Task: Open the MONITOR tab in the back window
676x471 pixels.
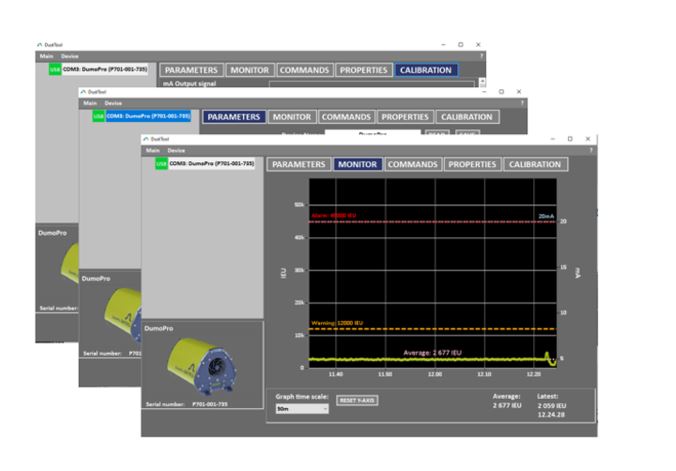Action: [250, 70]
